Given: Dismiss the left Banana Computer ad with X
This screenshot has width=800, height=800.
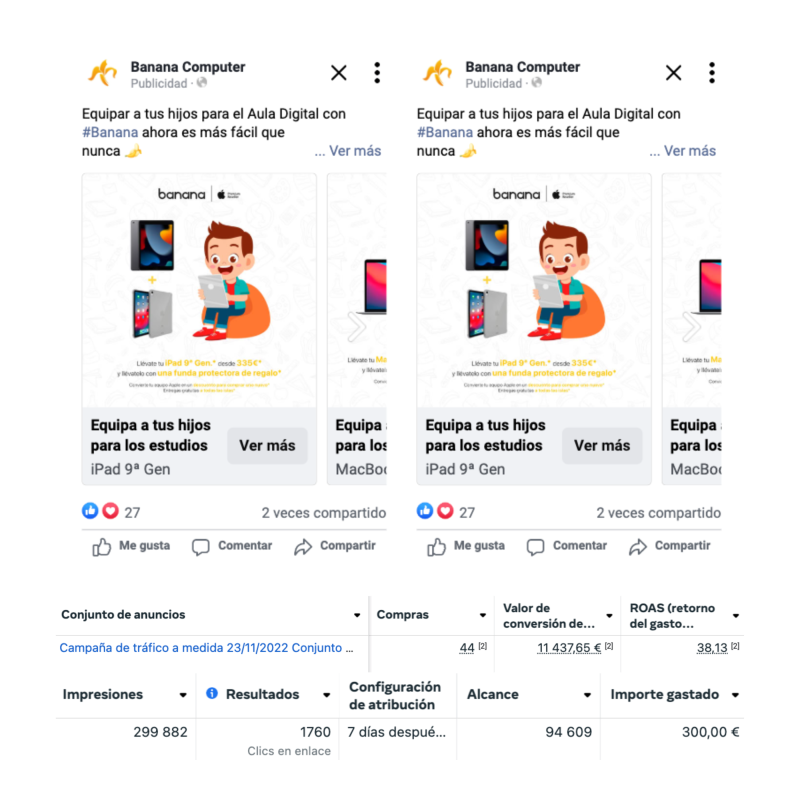Looking at the screenshot, I should tap(339, 73).
